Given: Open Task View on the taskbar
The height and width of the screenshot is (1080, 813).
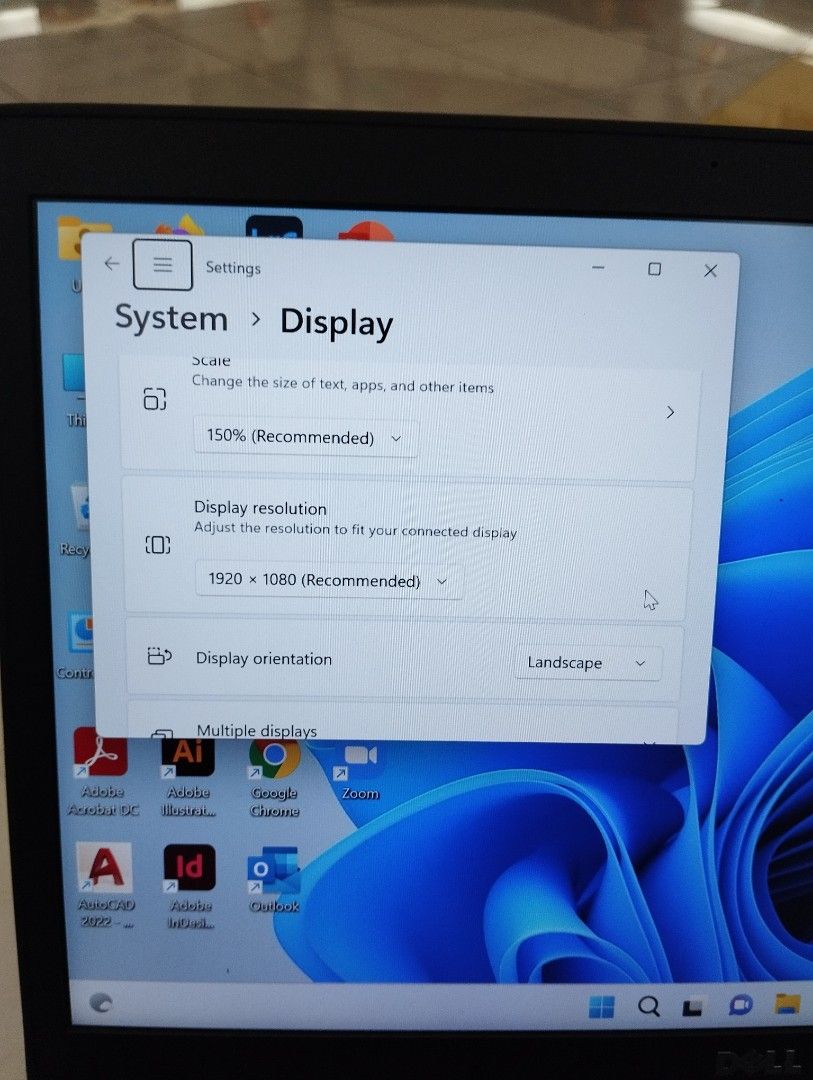Looking at the screenshot, I should [692, 1007].
